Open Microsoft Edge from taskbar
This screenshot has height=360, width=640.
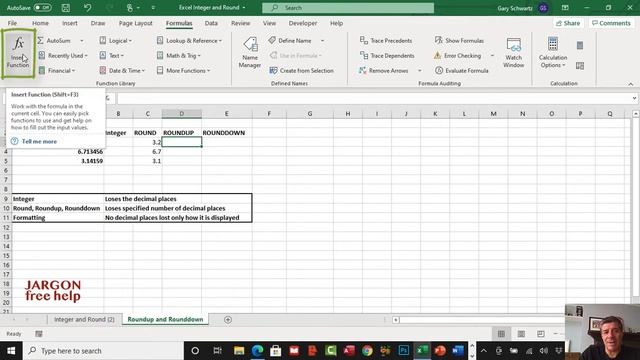(258, 351)
